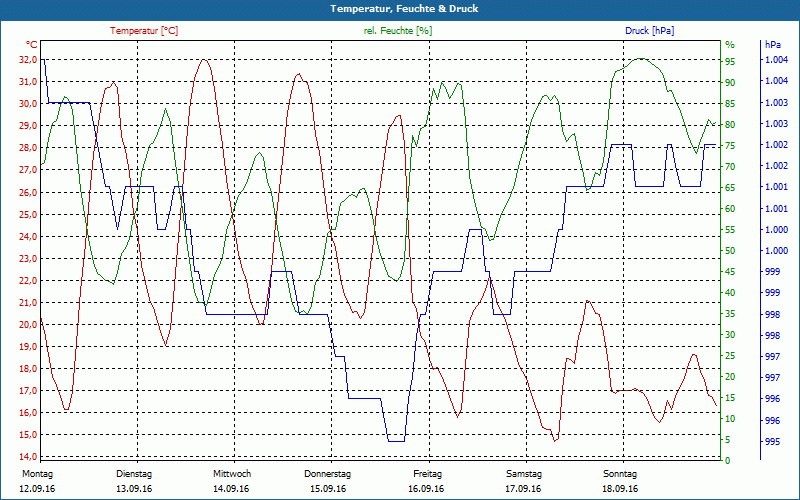Click the 50 humidity axis tick
Viewport: 800px width, 500px height.
[x=730, y=251]
